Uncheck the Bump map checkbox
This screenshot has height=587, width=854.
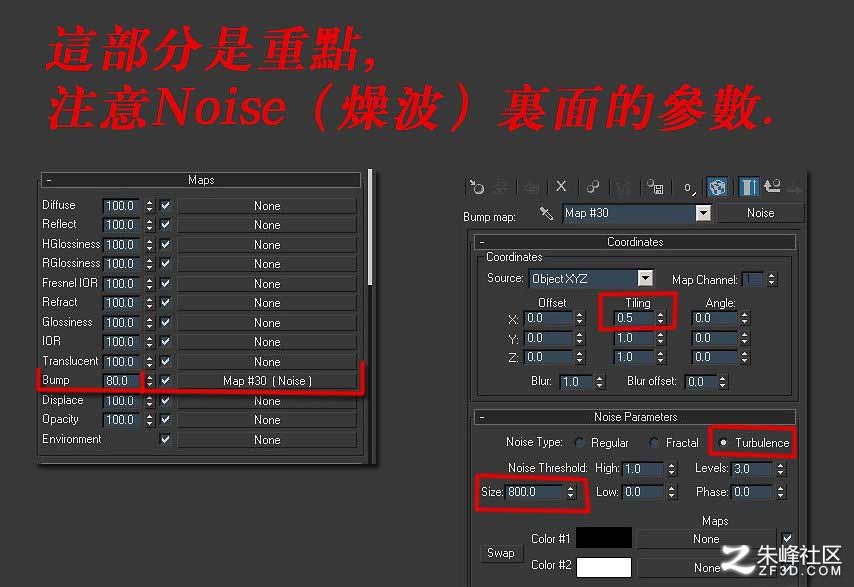(166, 381)
